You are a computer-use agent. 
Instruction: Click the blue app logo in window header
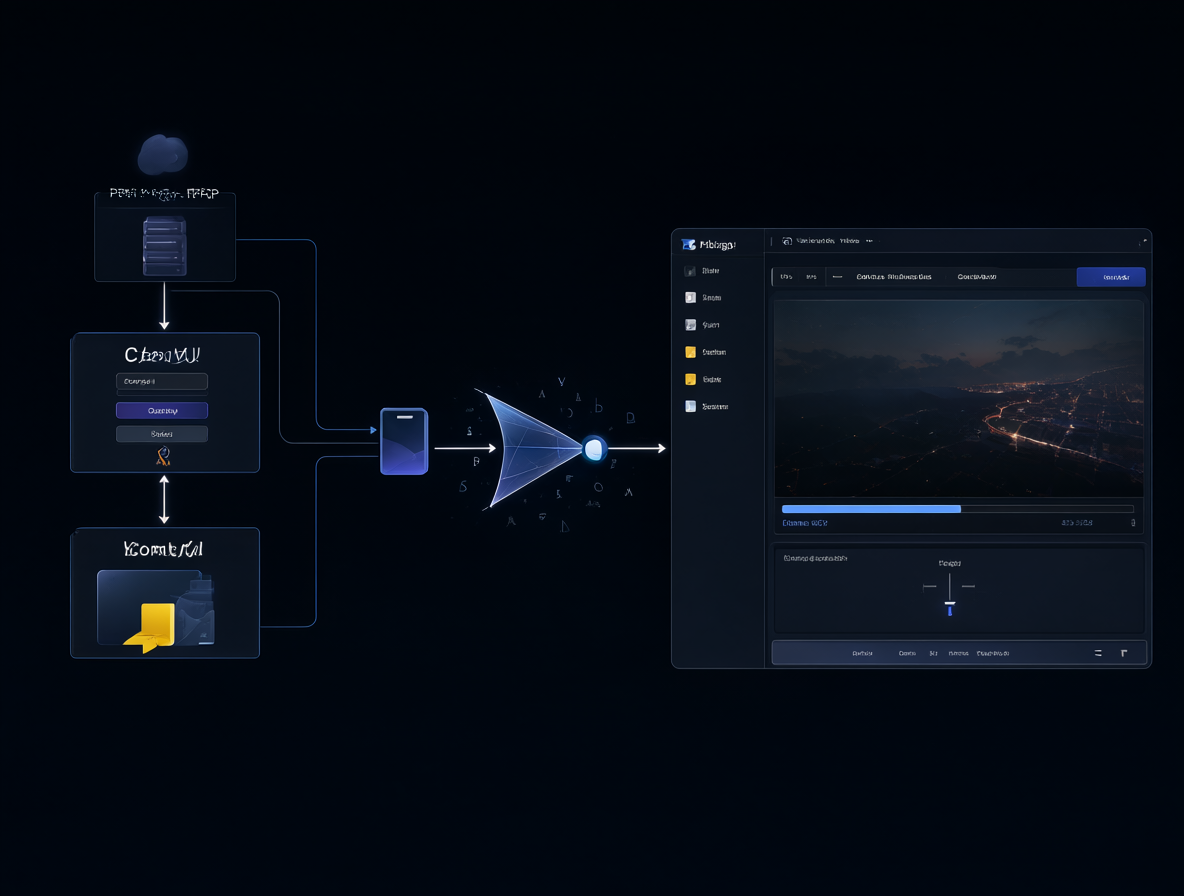(x=688, y=245)
